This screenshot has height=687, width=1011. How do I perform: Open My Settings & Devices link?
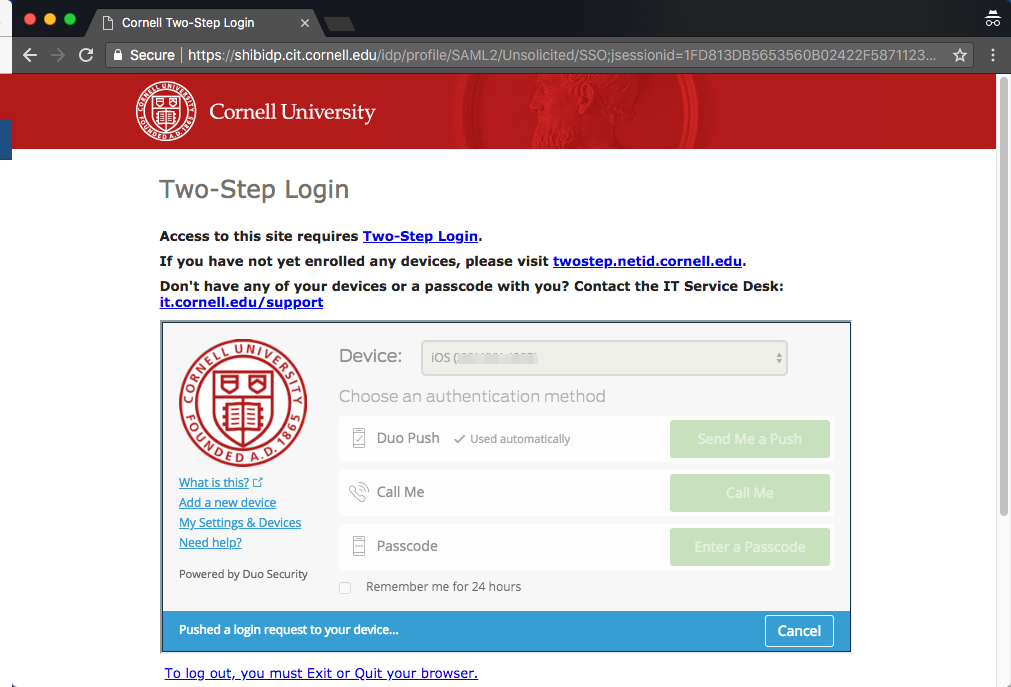coord(240,523)
